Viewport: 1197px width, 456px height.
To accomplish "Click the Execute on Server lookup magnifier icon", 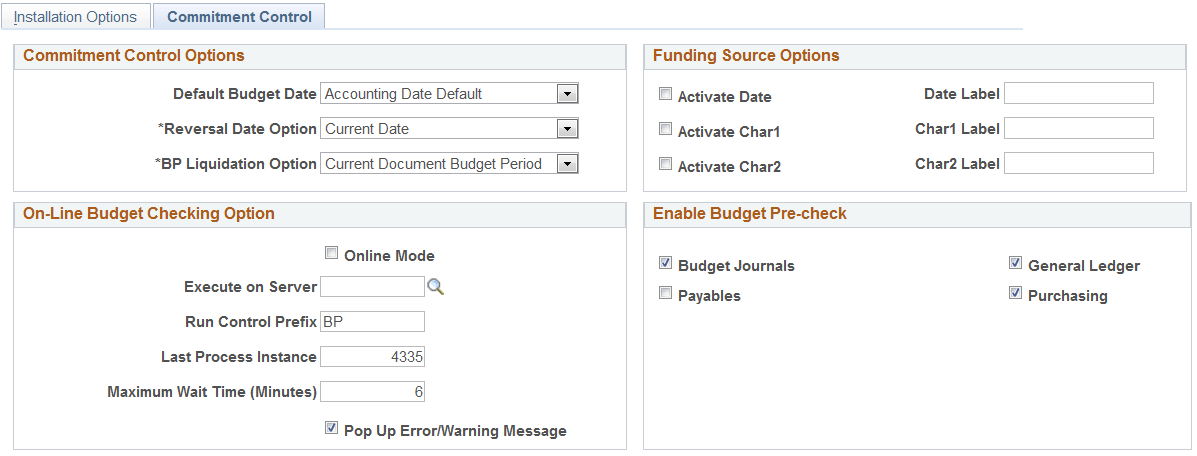I will pos(435,287).
